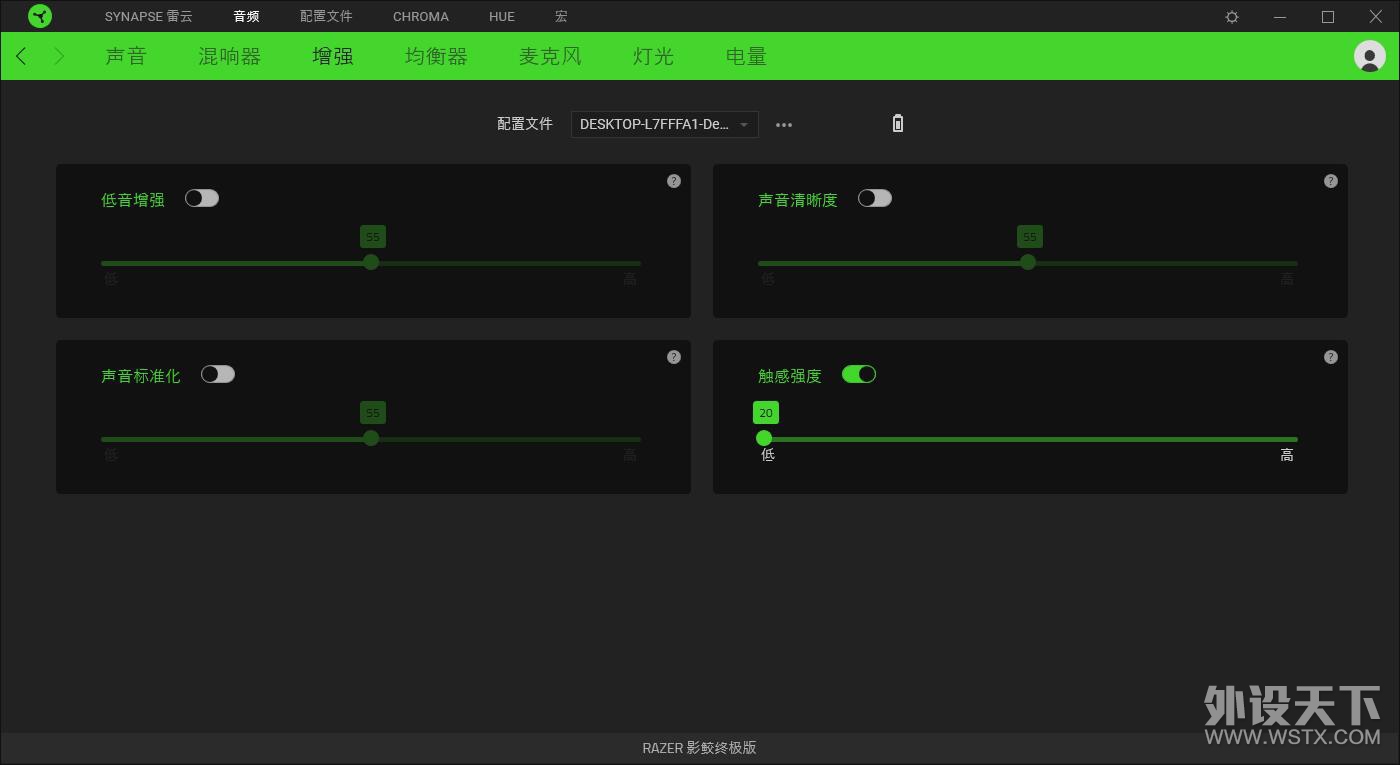Select the 增强 sub-tab

pyautogui.click(x=333, y=56)
